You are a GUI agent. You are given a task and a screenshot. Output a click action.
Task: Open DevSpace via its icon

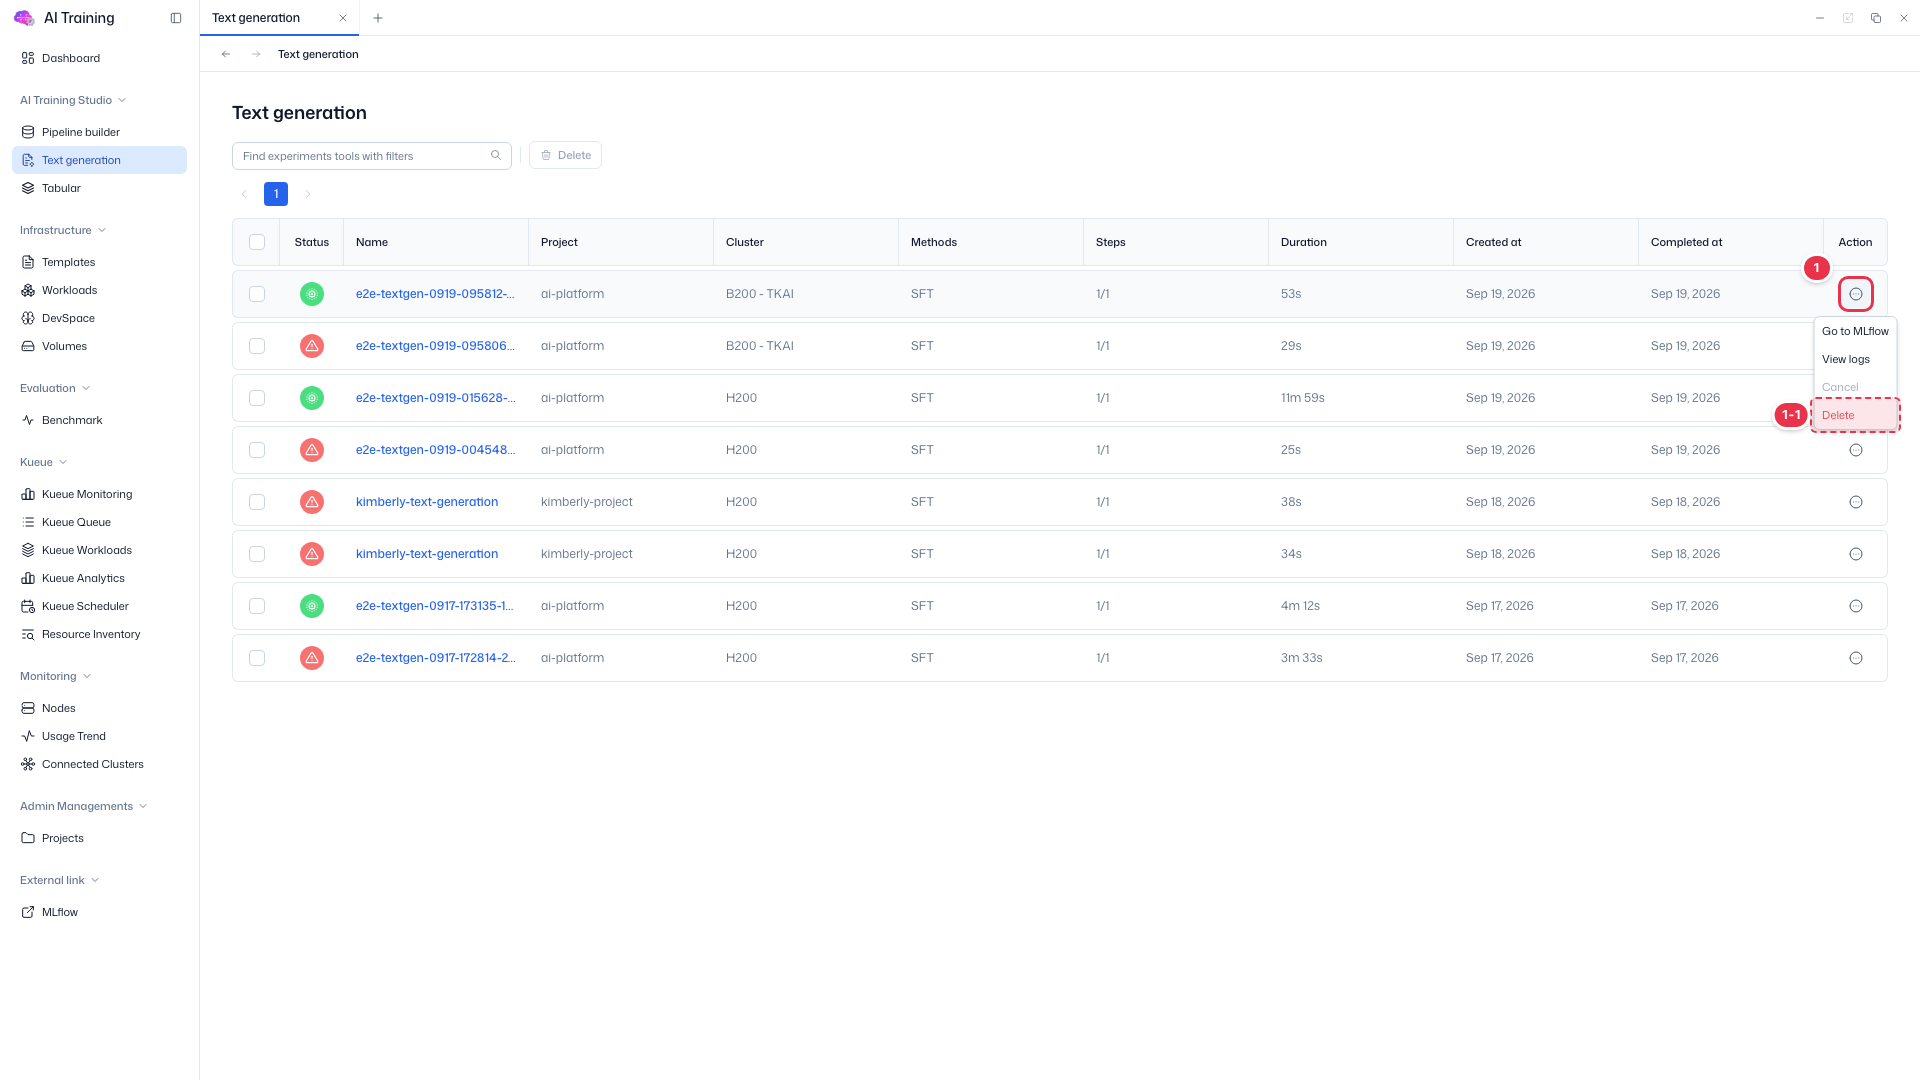28,318
